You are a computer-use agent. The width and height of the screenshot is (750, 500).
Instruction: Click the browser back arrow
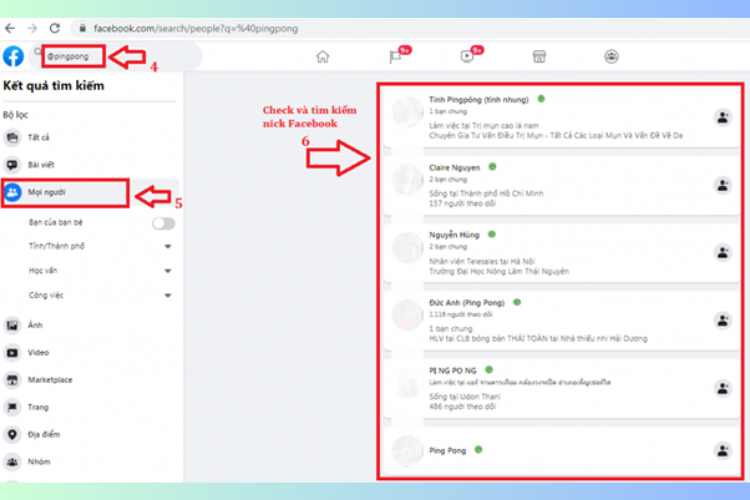tap(10, 28)
